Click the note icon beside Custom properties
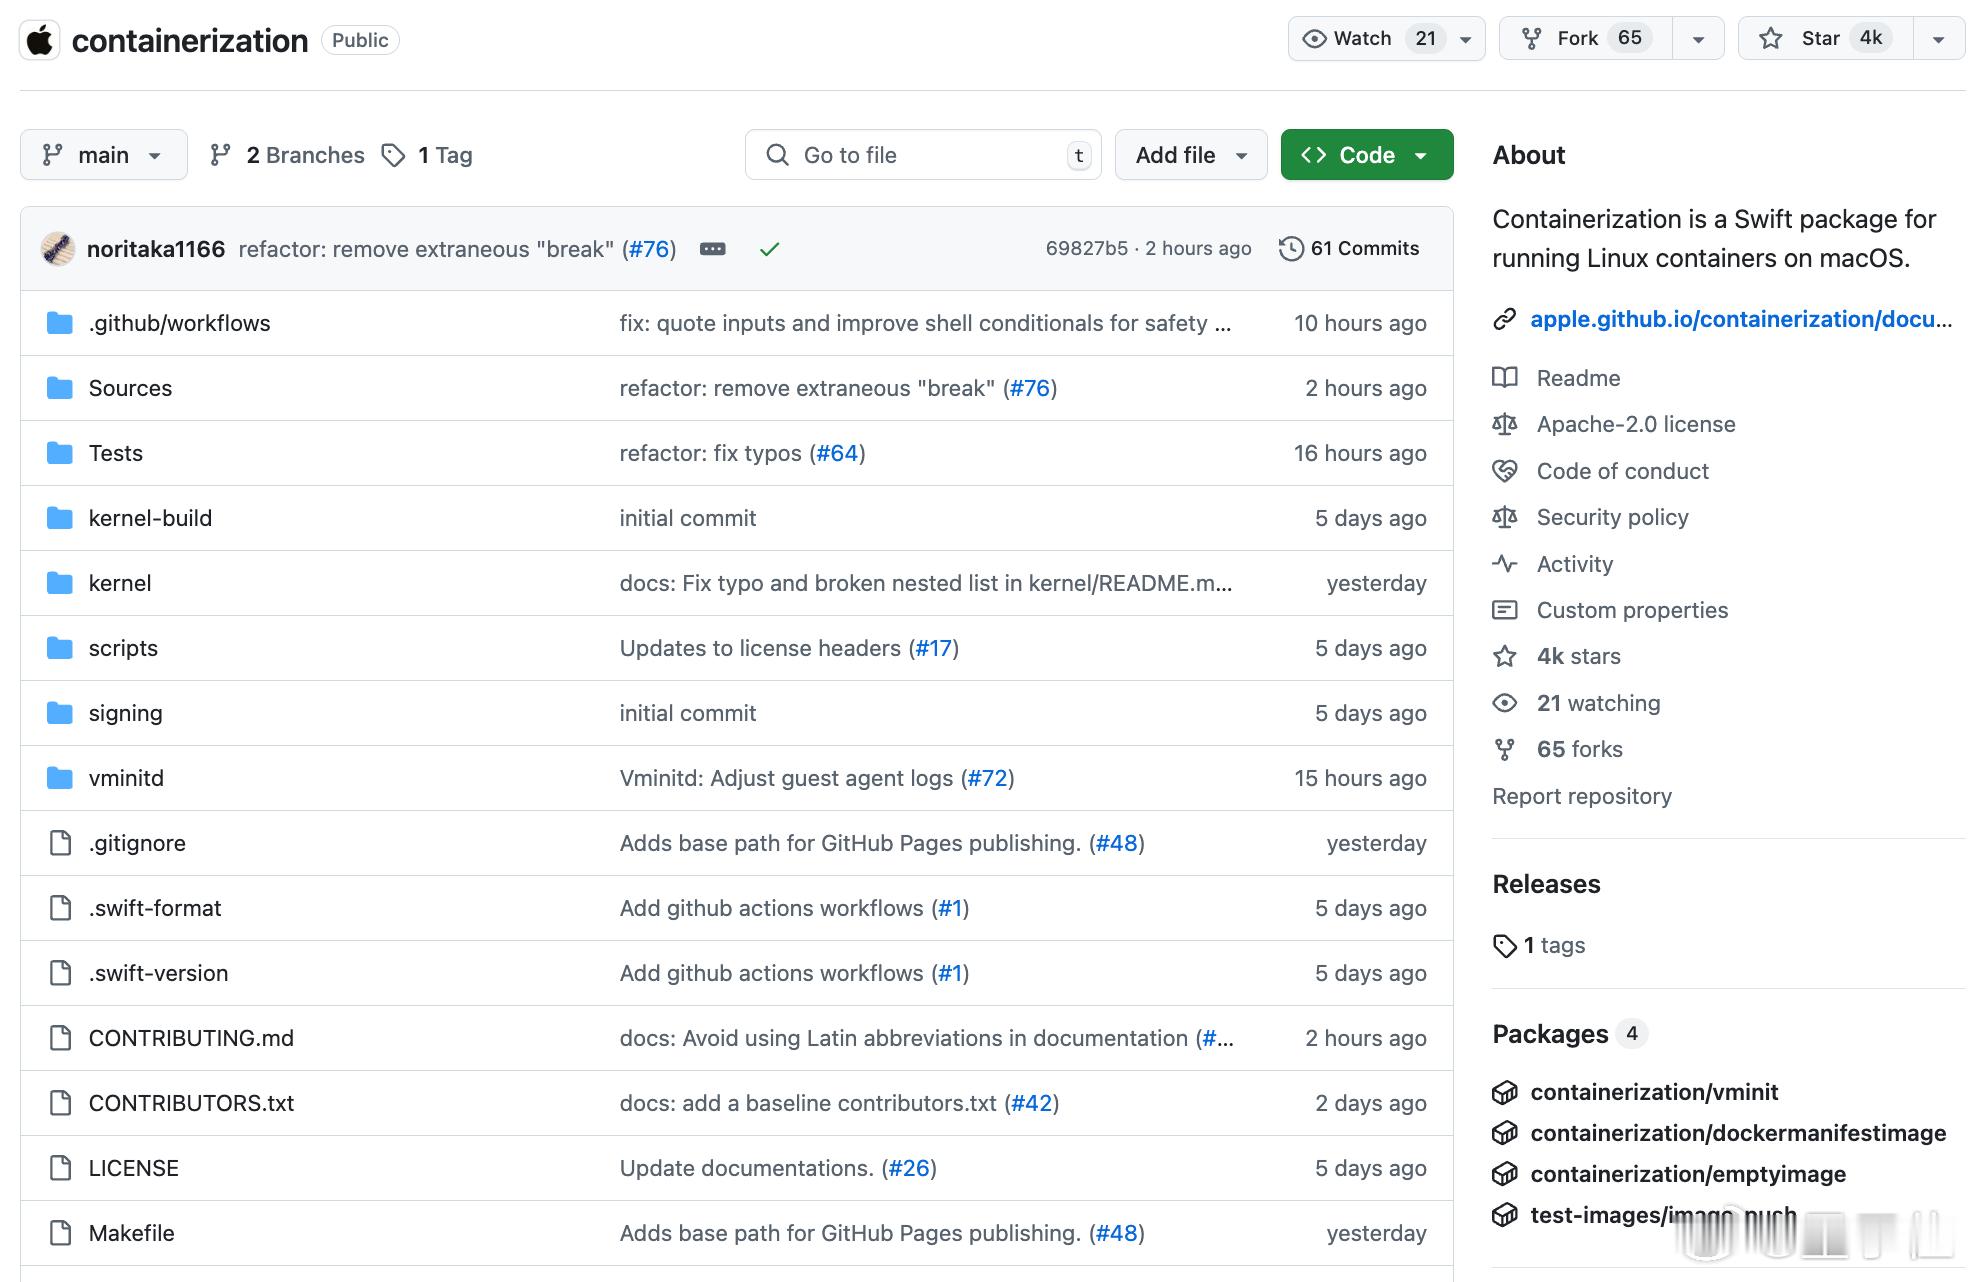Screen dimensions: 1970x1282 click(1505, 610)
